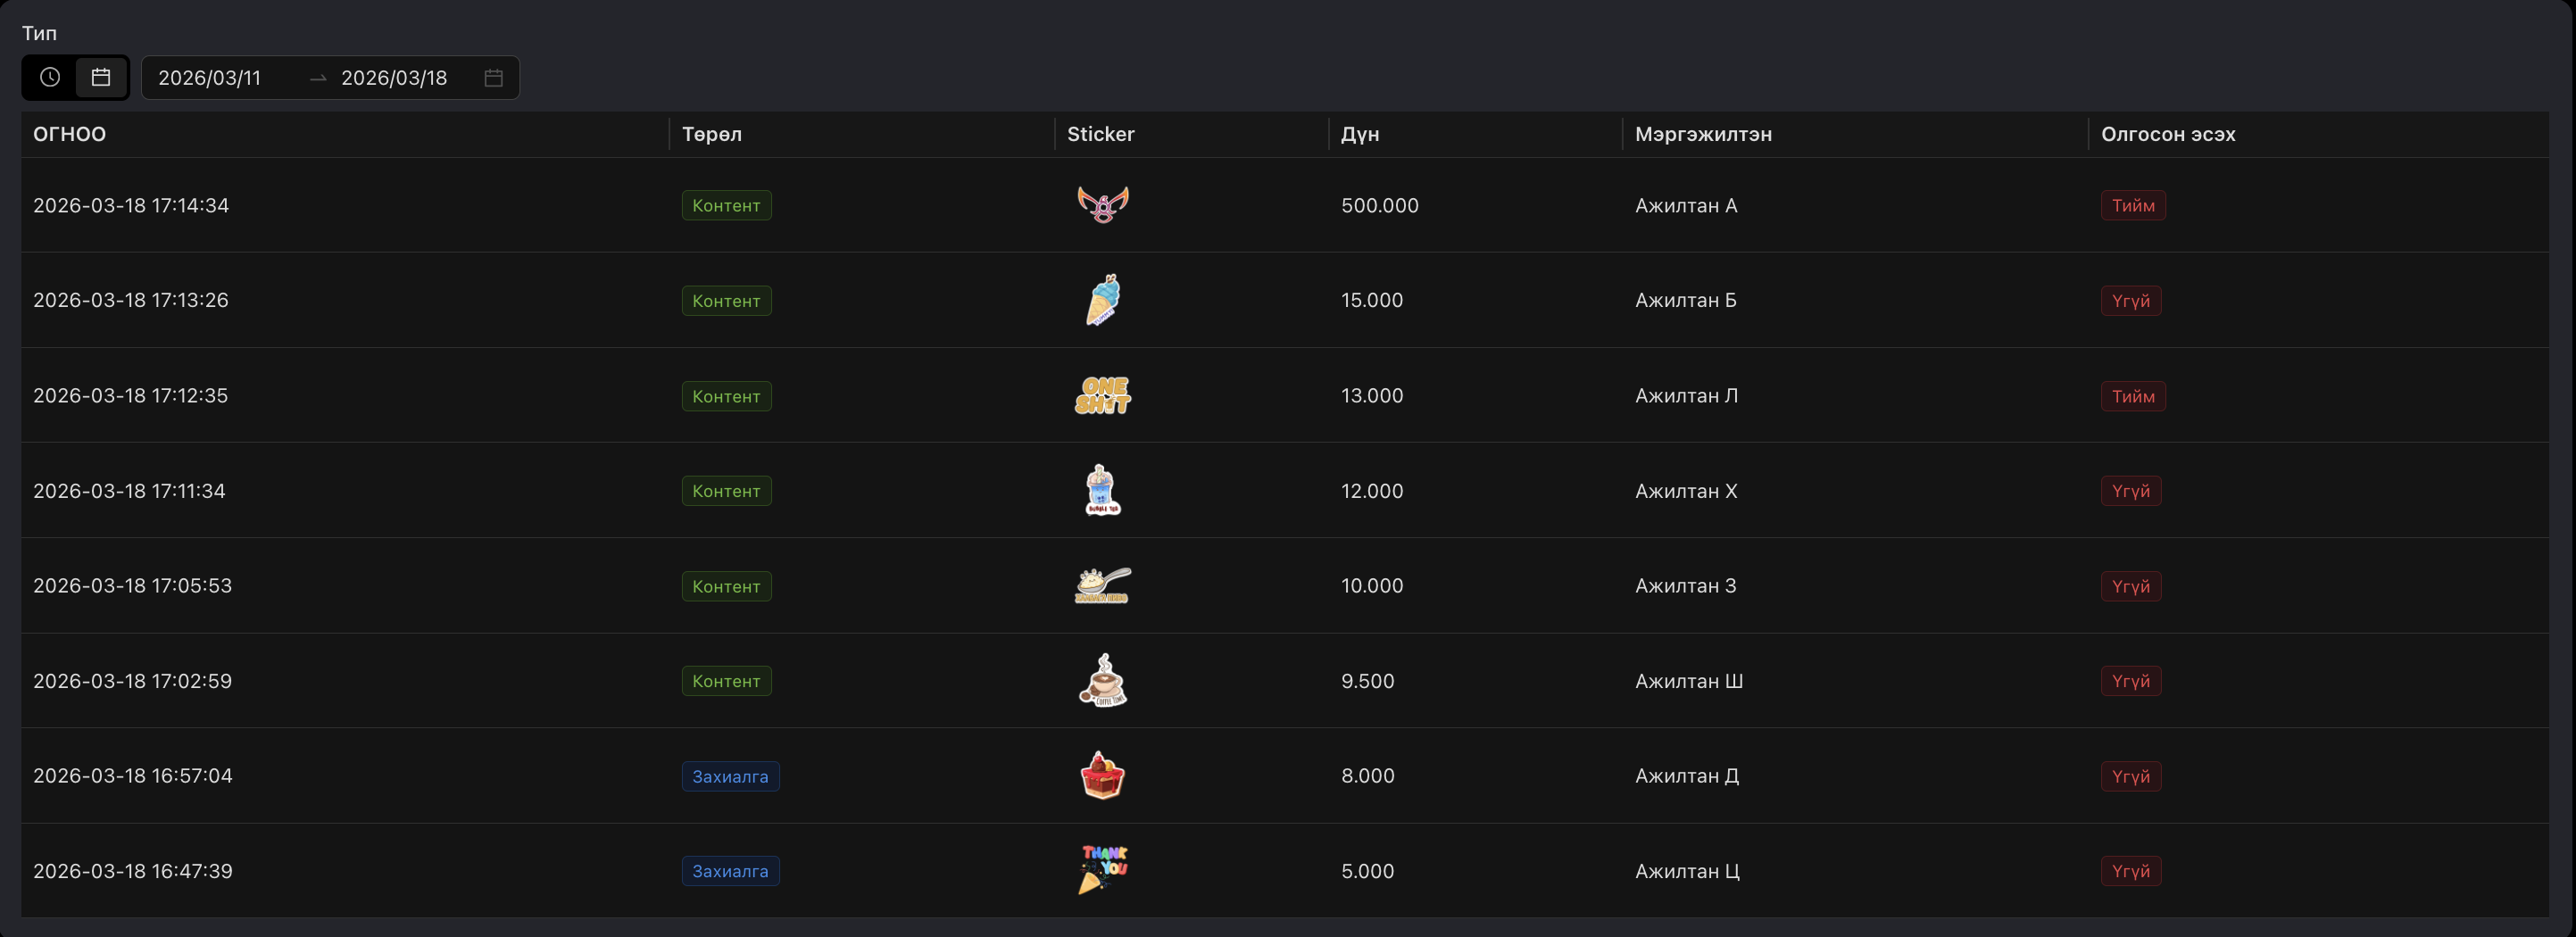Click Тийм status tag for Ажилтан А
Screen dimensions: 2576x937
(x=2132, y=205)
